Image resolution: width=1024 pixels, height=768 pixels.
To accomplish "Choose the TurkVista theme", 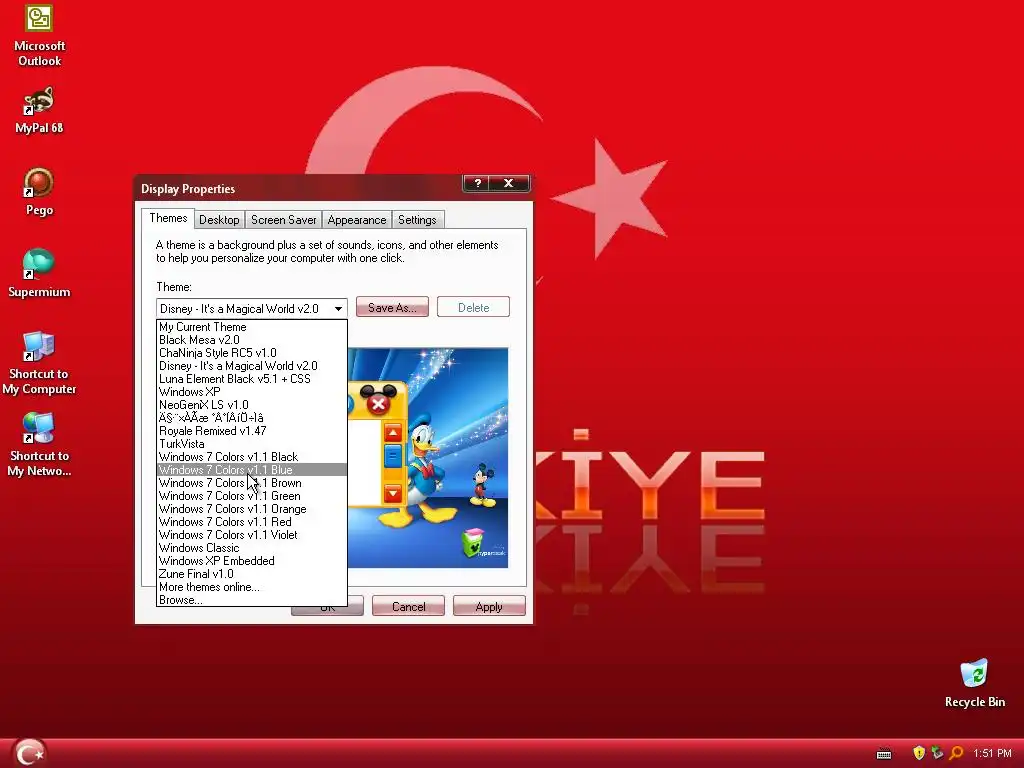I will coord(251,444).
